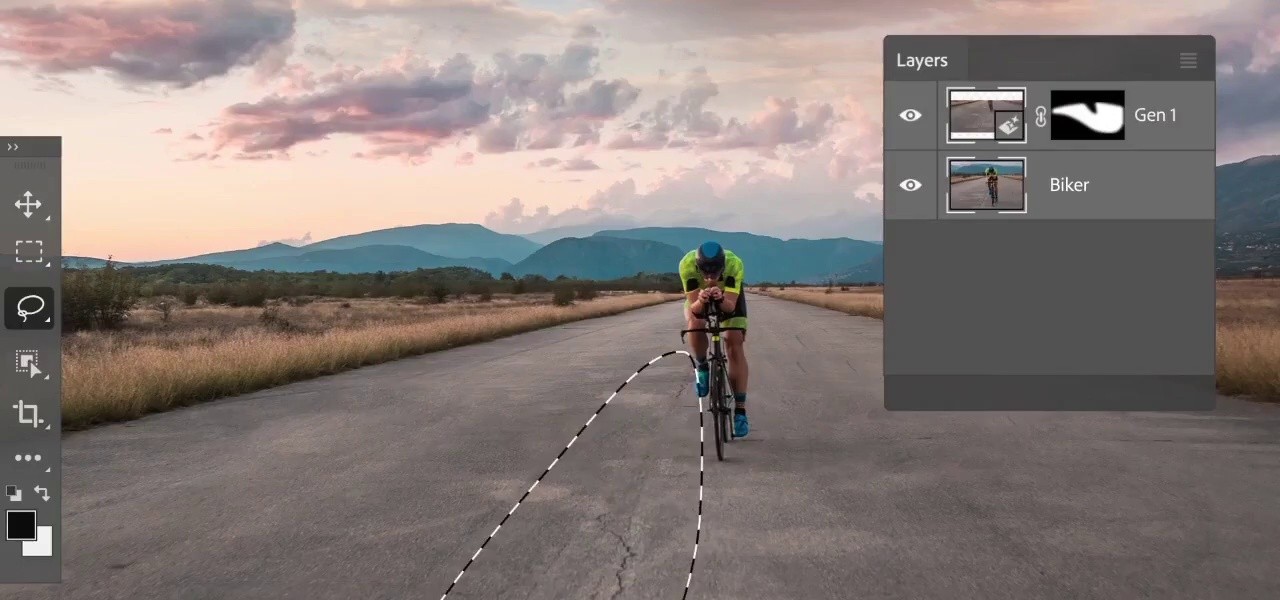Image resolution: width=1280 pixels, height=600 pixels.
Task: Open the more tools ellipsis button
Action: click(x=28, y=458)
